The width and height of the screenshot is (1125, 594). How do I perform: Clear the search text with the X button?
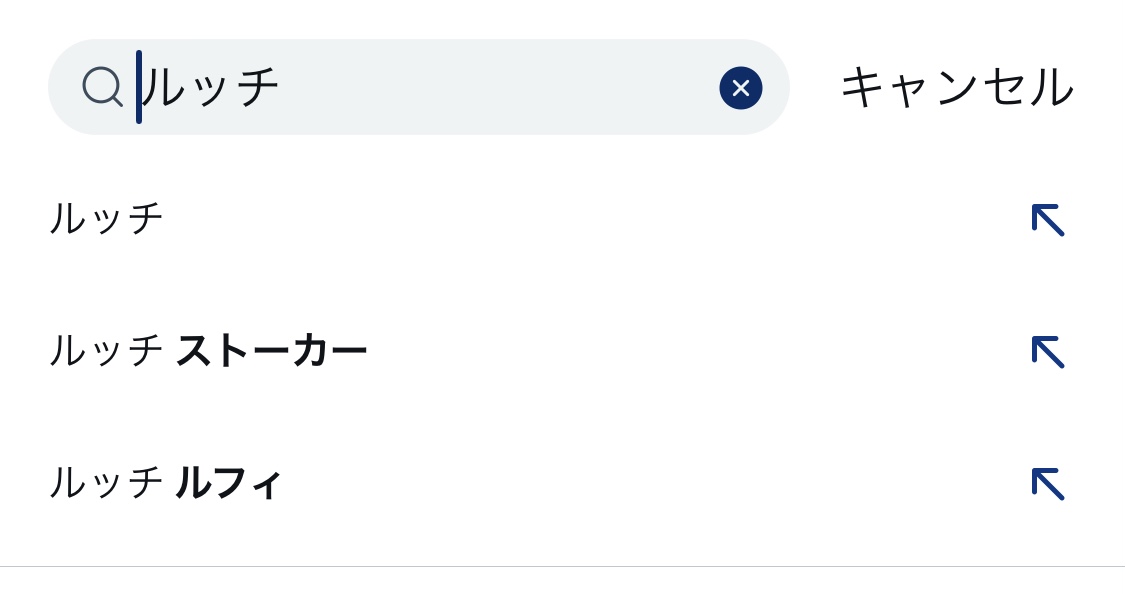pyautogui.click(x=740, y=88)
